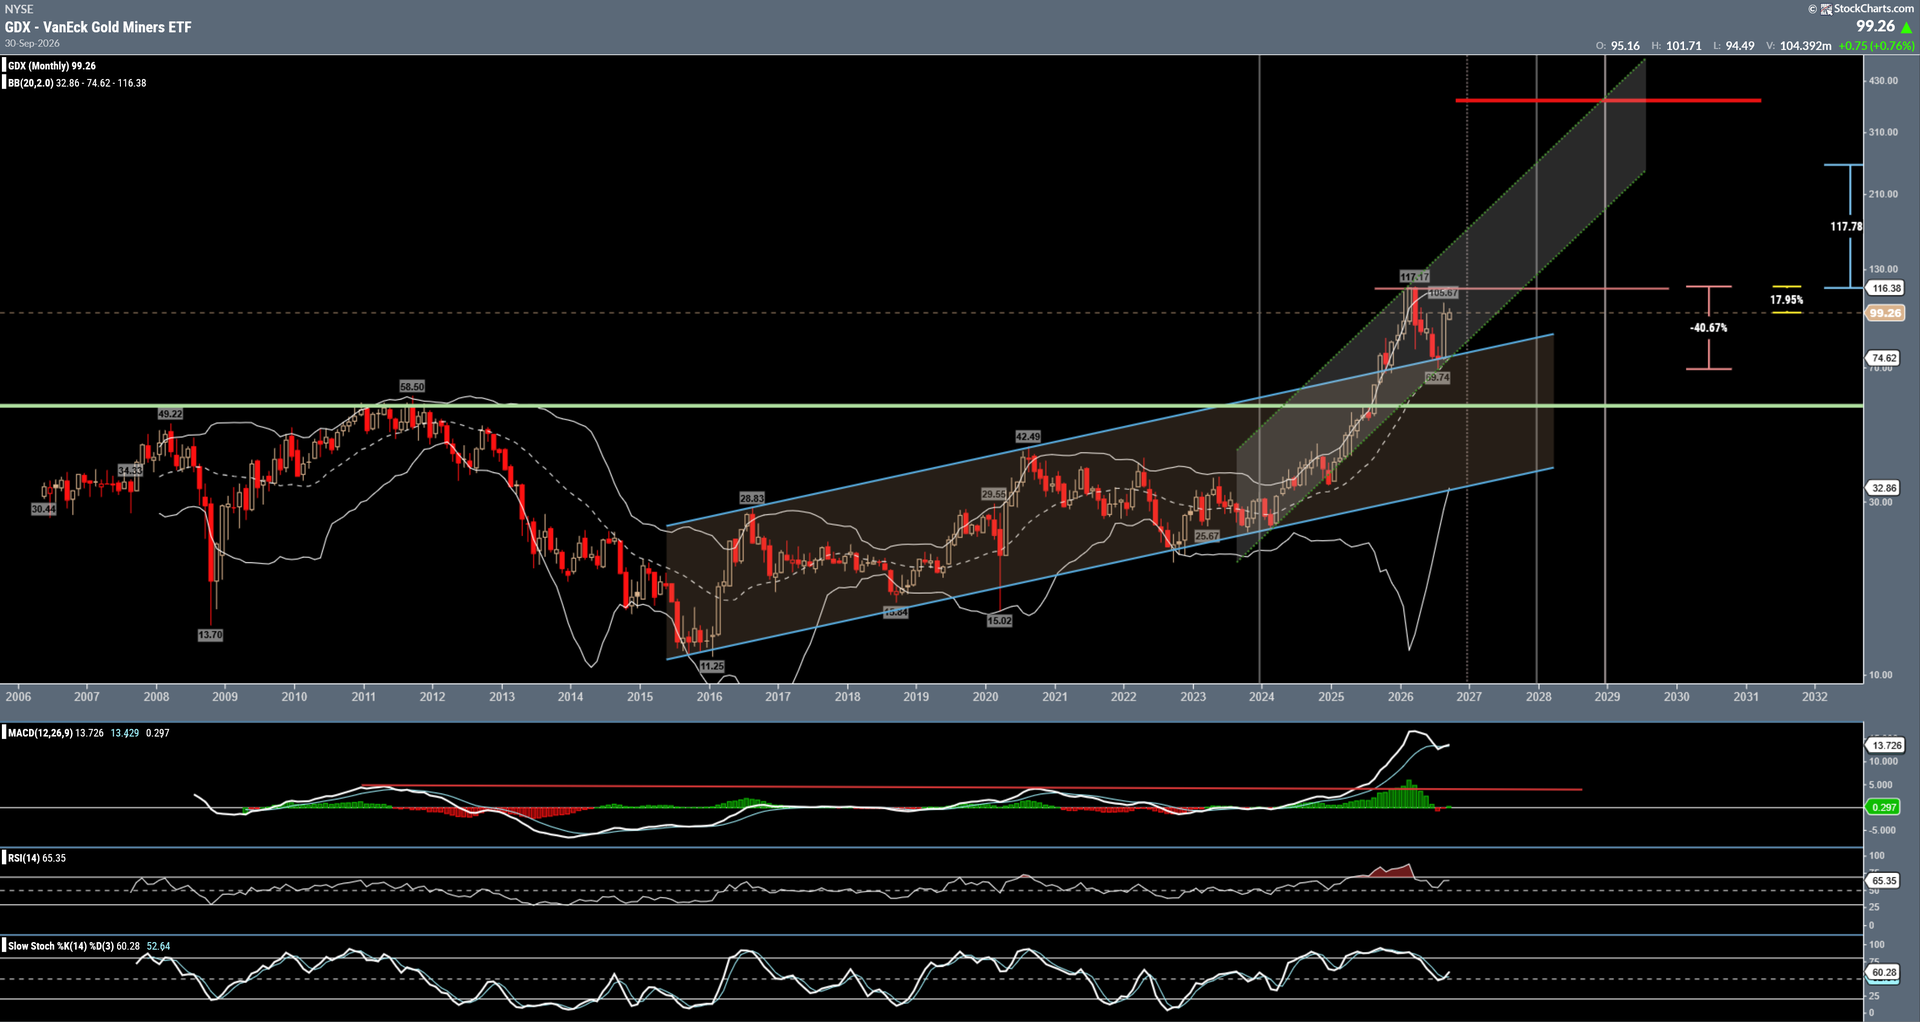Click the -40.67% measurement annotation
The width and height of the screenshot is (1920, 1022).
point(1709,328)
